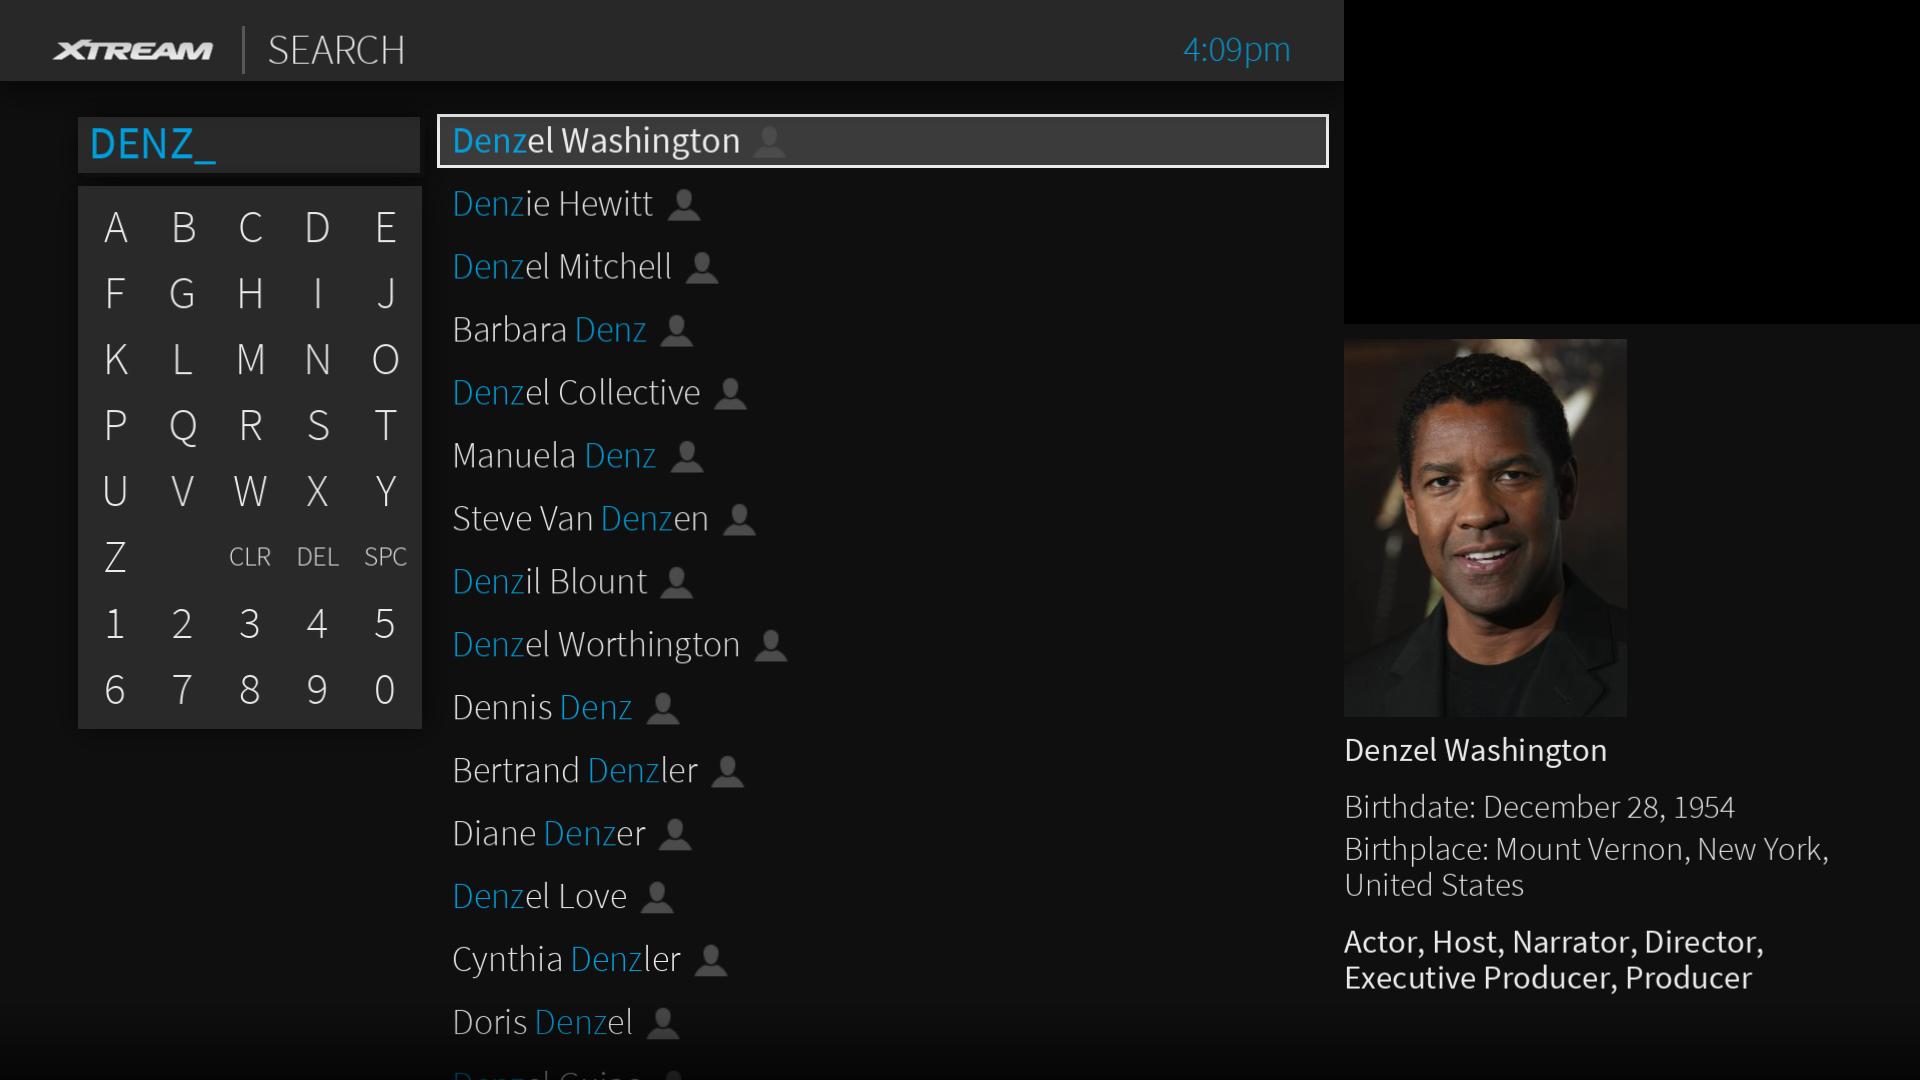The image size is (1920, 1080).
Task: Click the person icon beside Bertrand Denzler
Action: point(728,772)
